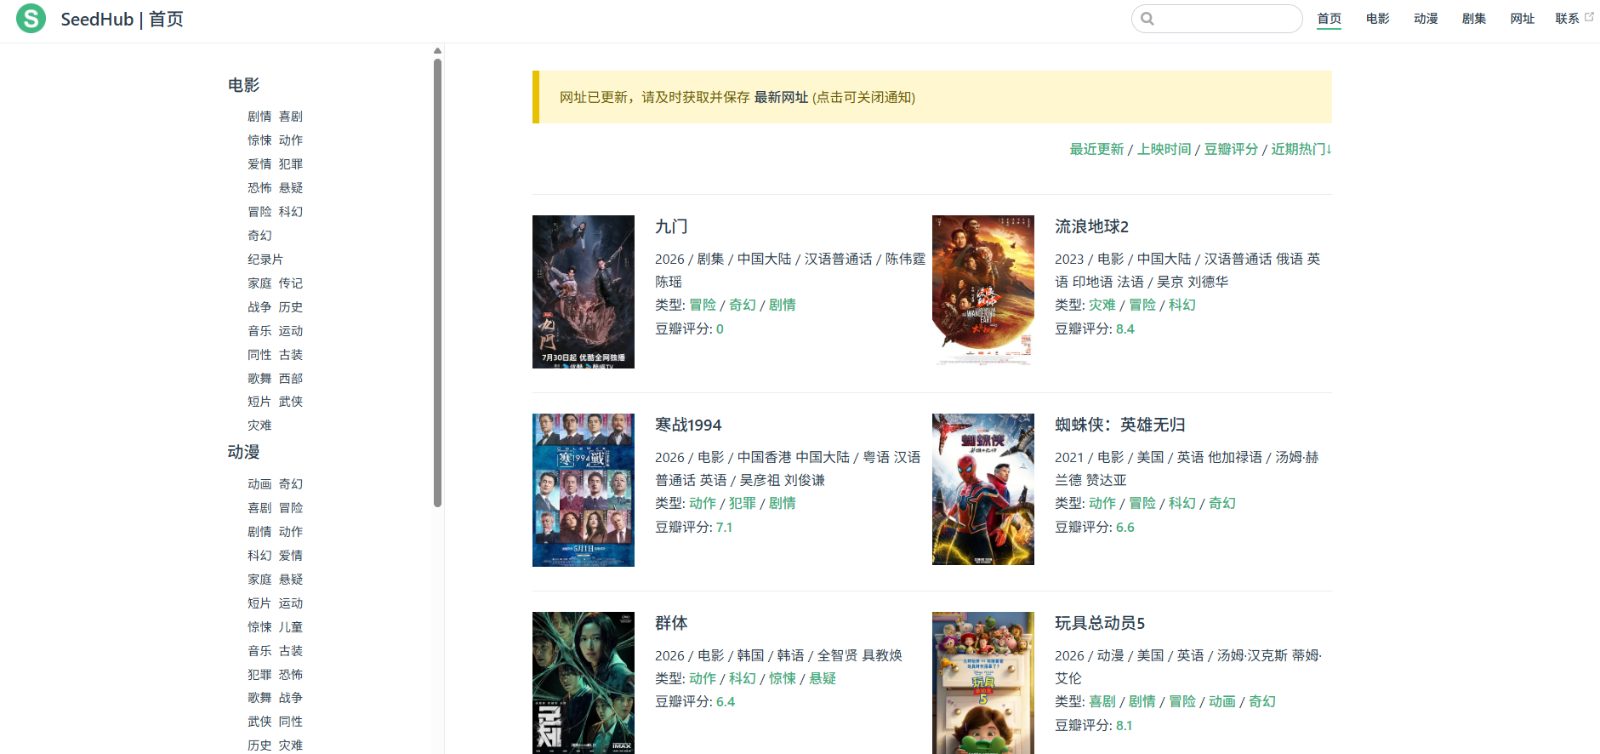
Task: Click the sidebar vertical scrollbar thumb
Action: [x=438, y=283]
